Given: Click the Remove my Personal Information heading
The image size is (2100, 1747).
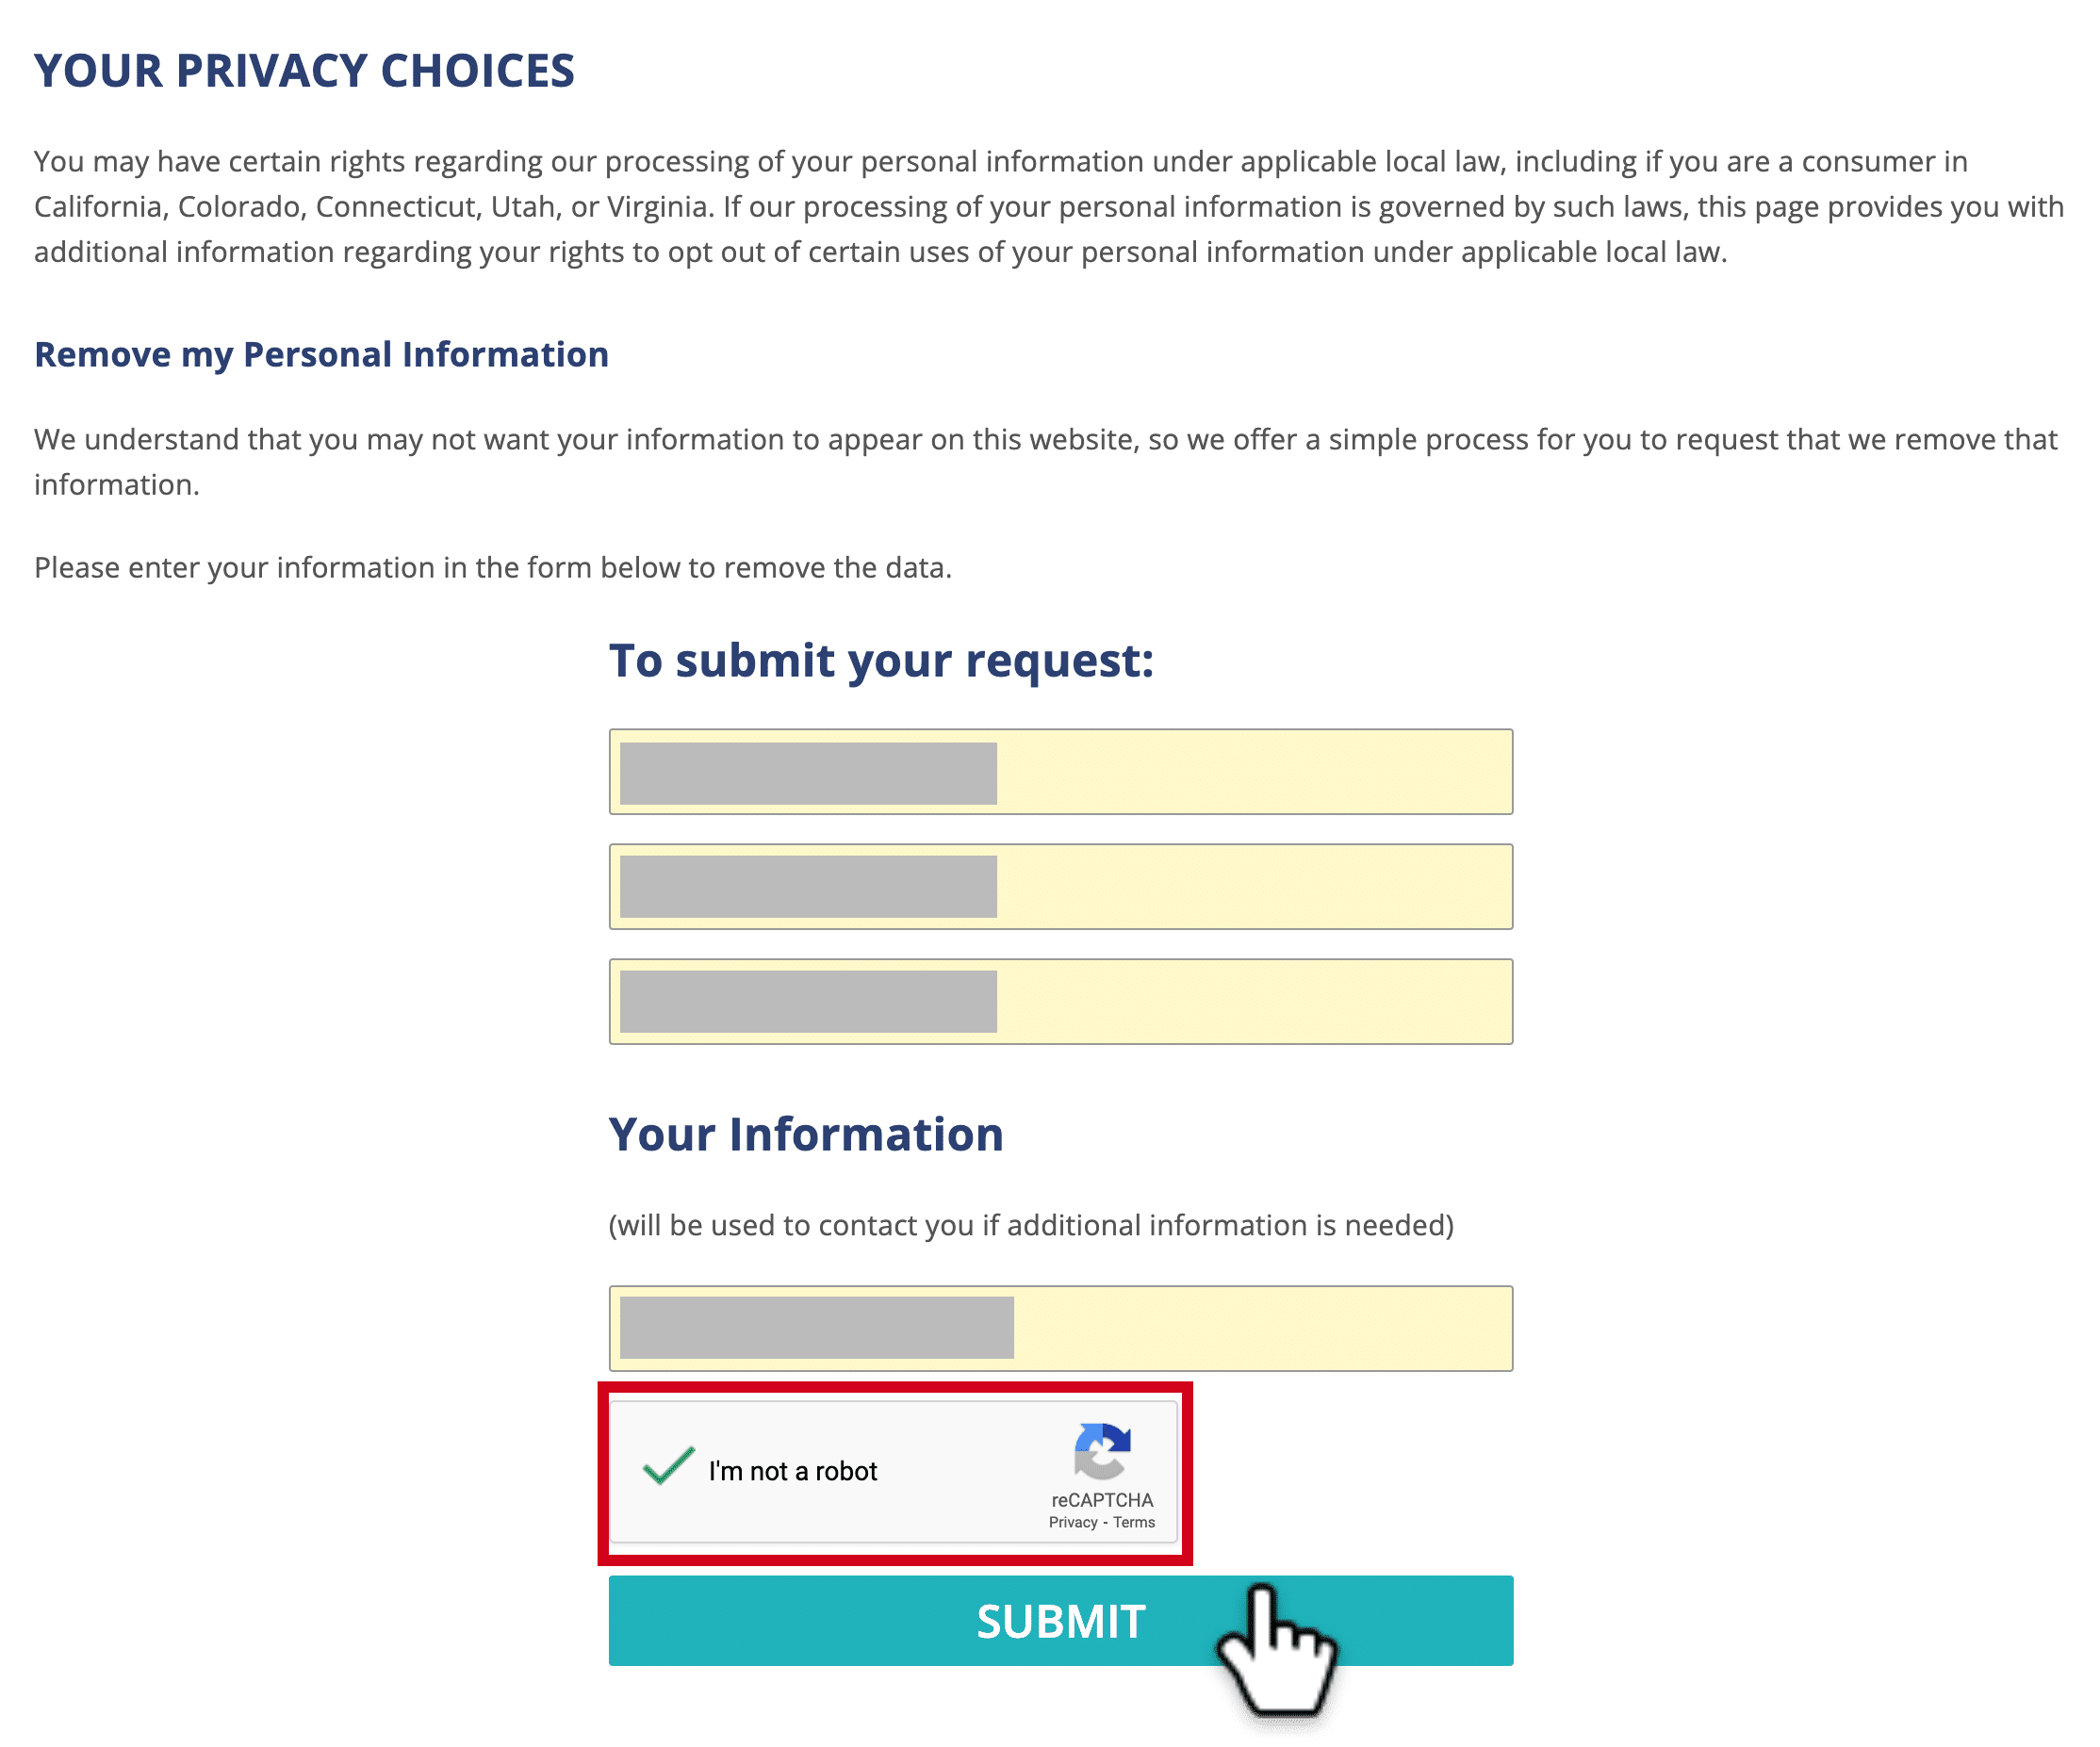Looking at the screenshot, I should [321, 355].
